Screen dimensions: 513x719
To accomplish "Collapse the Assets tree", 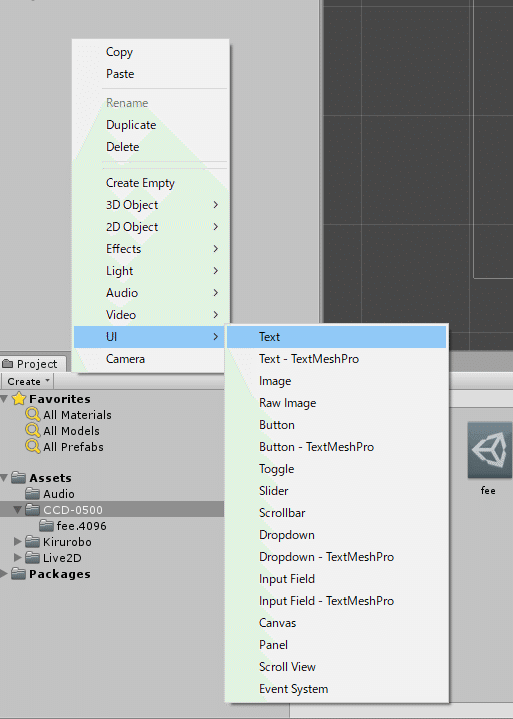I will [x=4, y=478].
